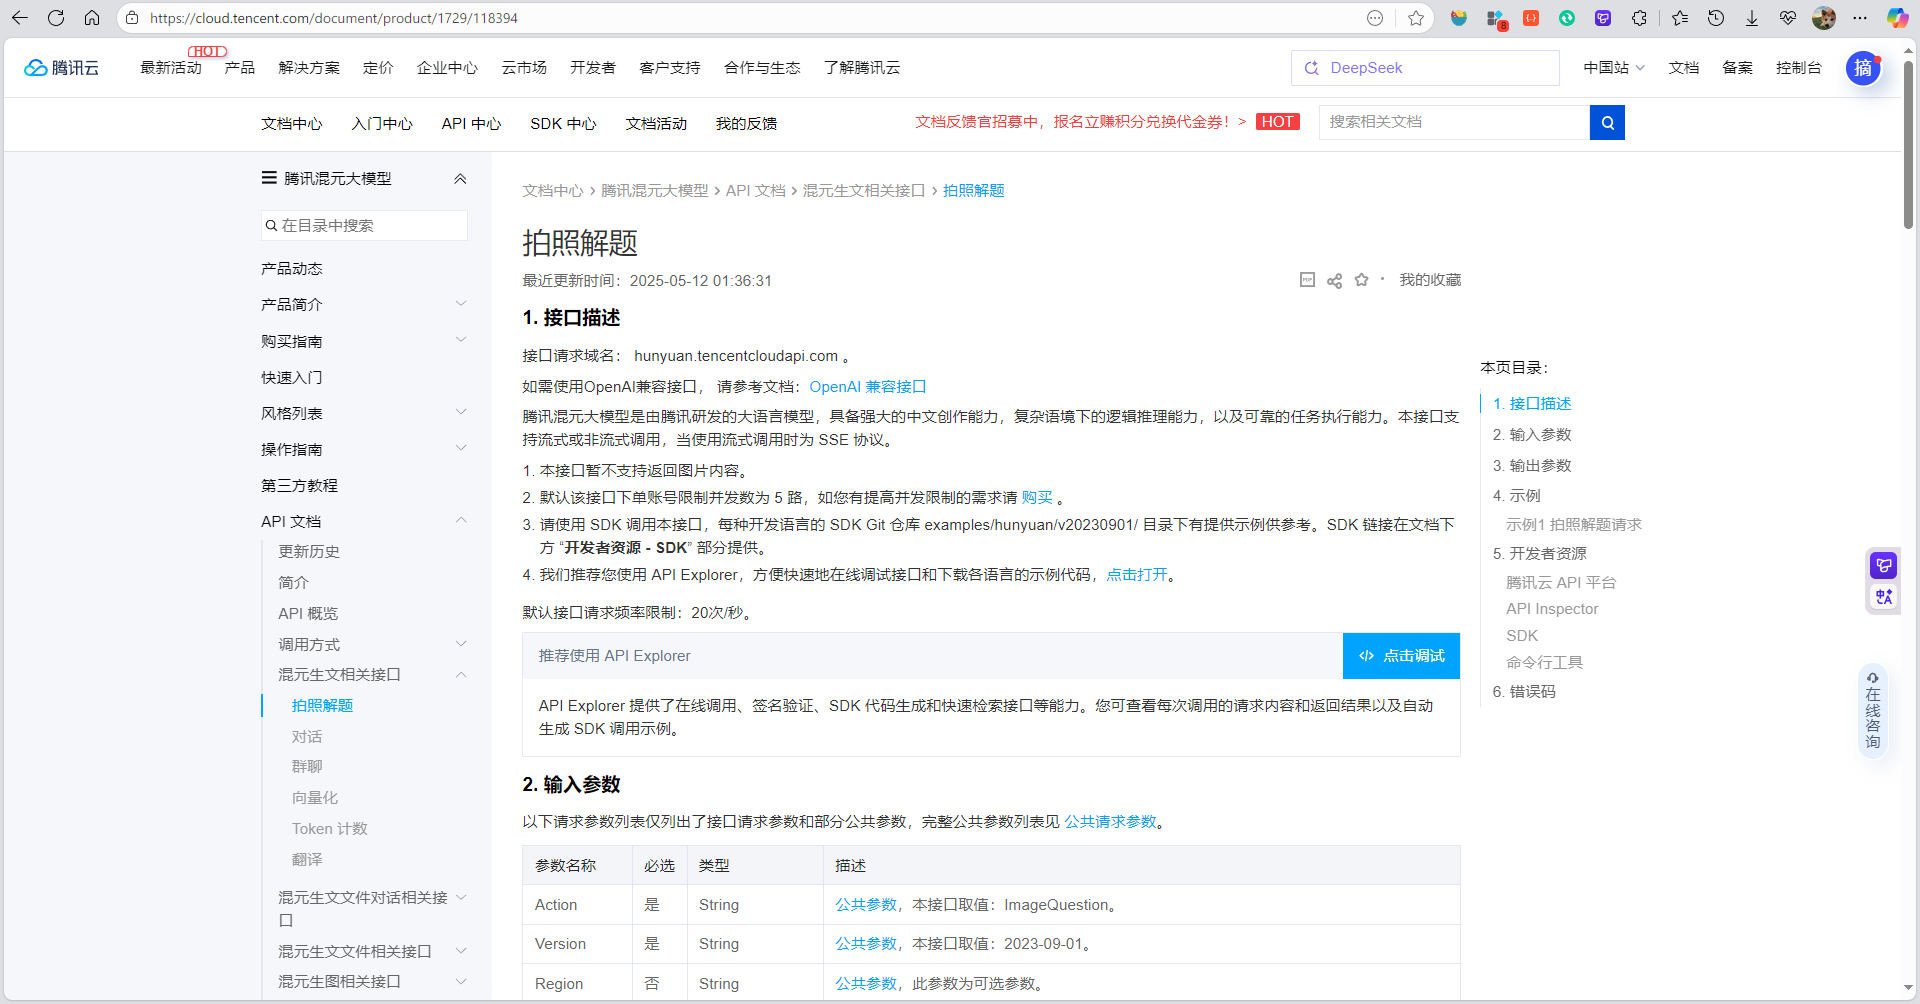
Task: Expand the 调用方式 tree item
Action: point(461,644)
